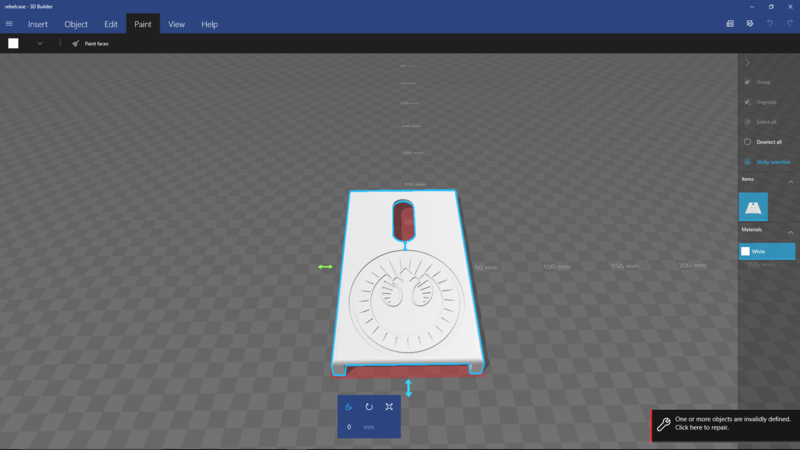The image size is (800, 450).
Task: Click the 3D print icon in title bar
Action: pos(730,23)
